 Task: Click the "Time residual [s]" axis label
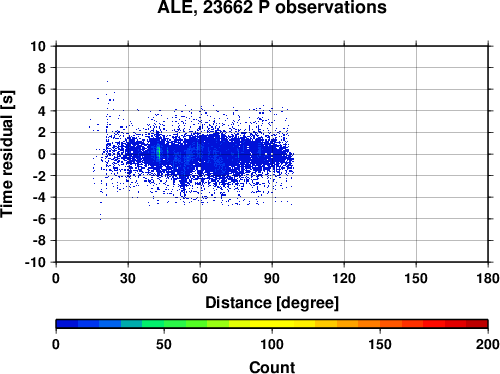coord(7,154)
